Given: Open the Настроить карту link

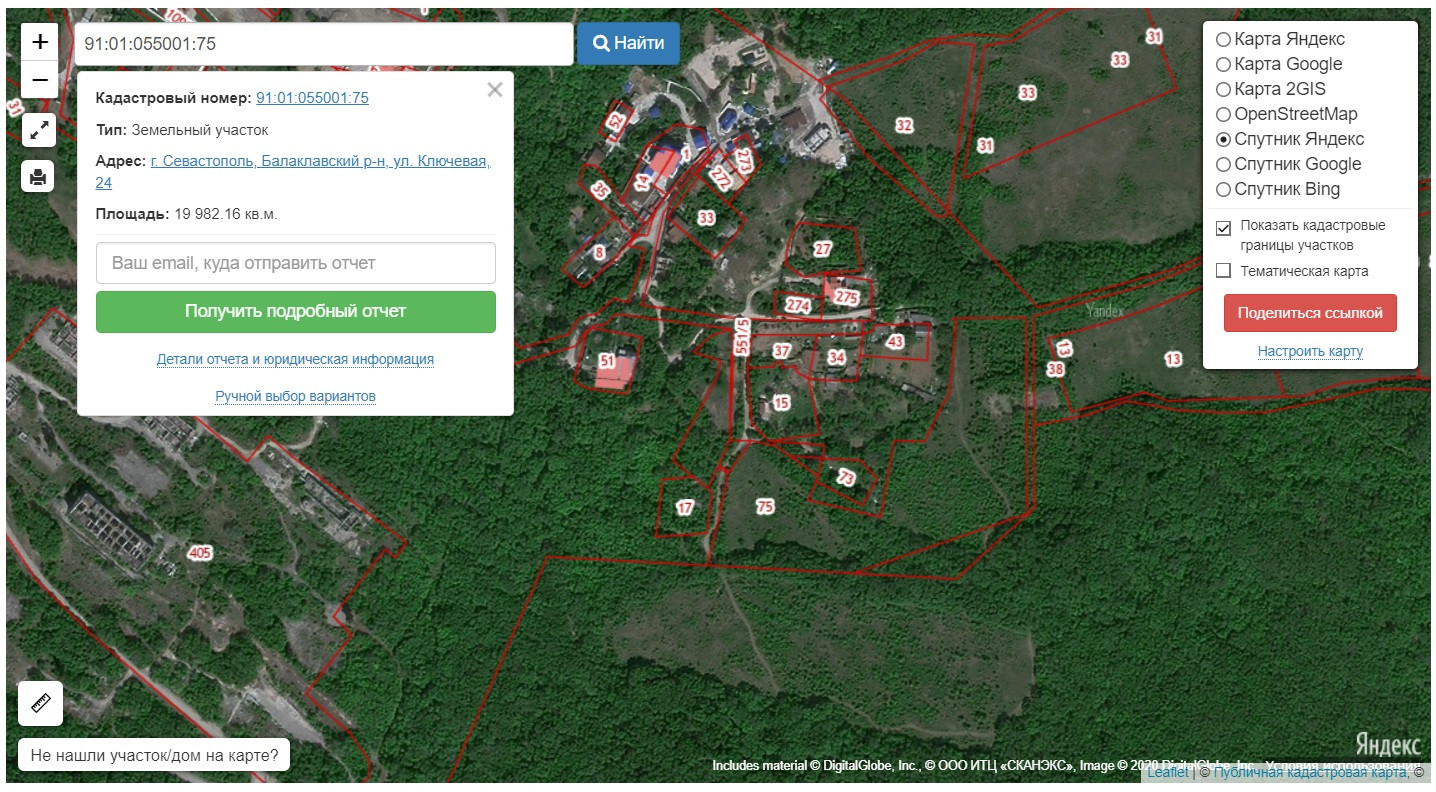Looking at the screenshot, I should 1310,352.
